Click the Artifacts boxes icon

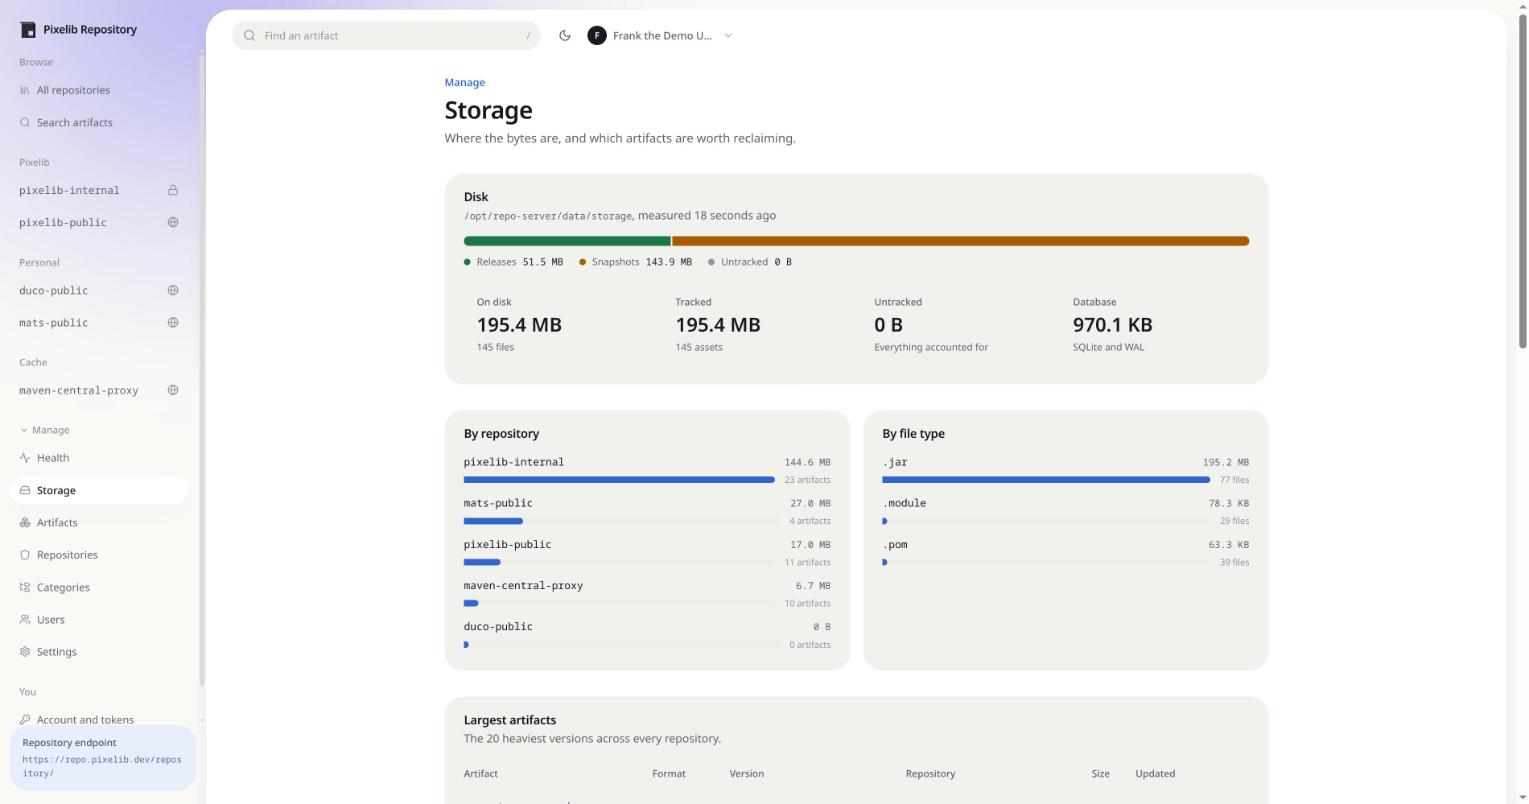click(x=25, y=522)
